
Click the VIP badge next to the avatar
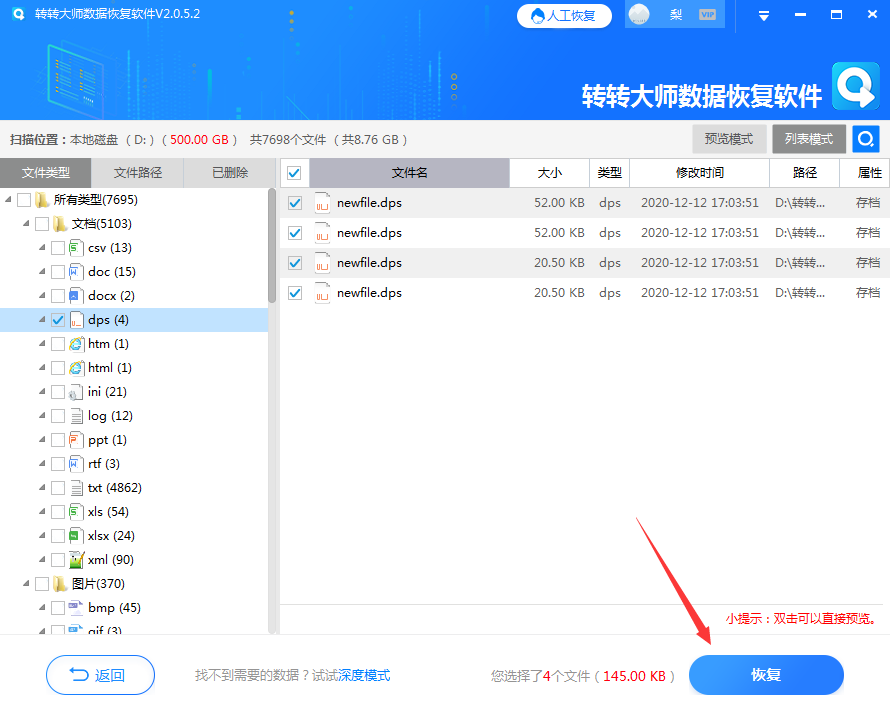pos(706,15)
